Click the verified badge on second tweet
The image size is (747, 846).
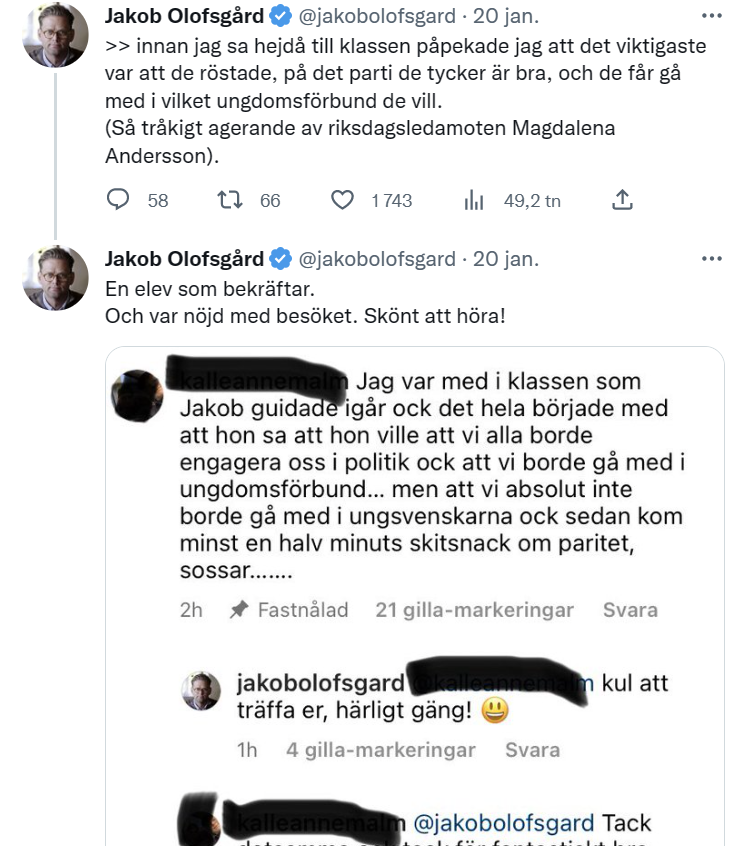(281, 260)
